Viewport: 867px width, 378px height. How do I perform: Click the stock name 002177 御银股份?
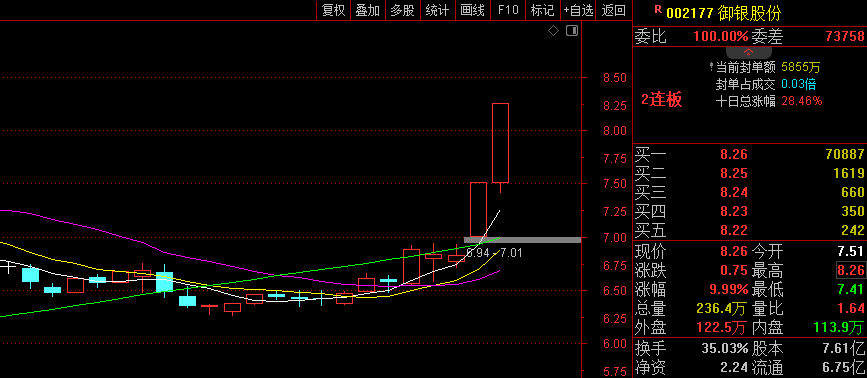click(724, 13)
